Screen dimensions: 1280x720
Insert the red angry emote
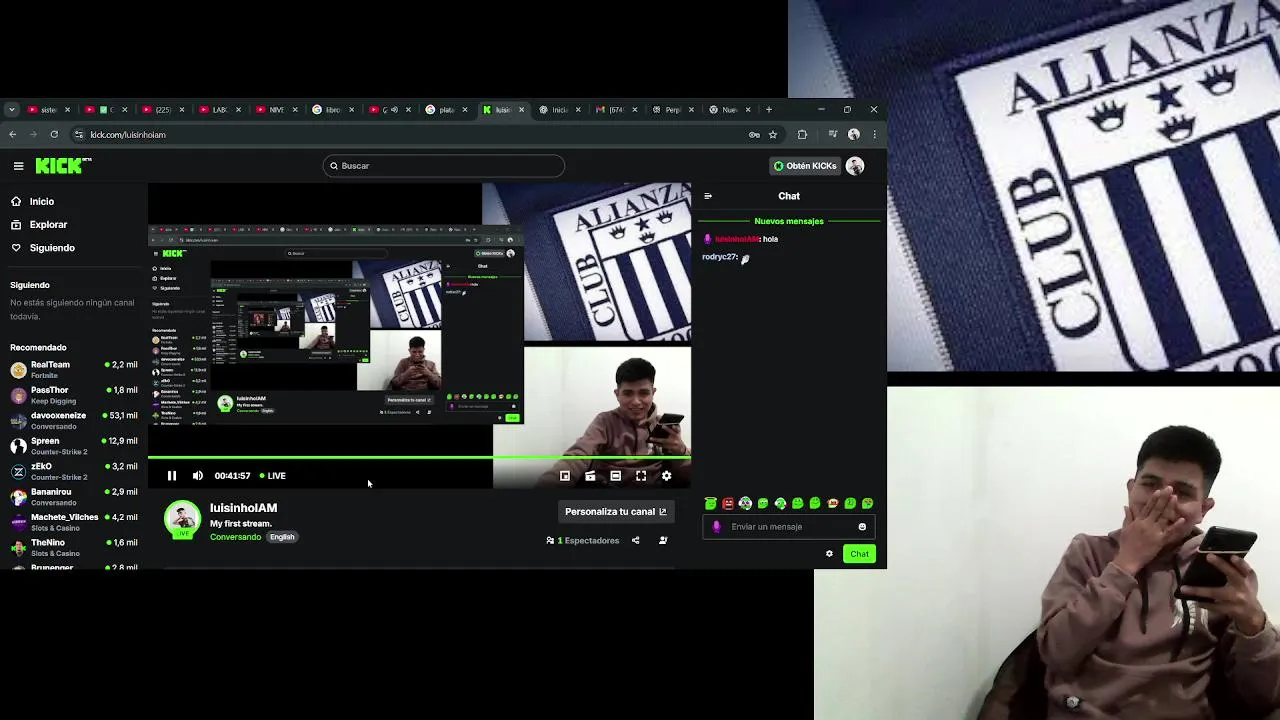728,503
